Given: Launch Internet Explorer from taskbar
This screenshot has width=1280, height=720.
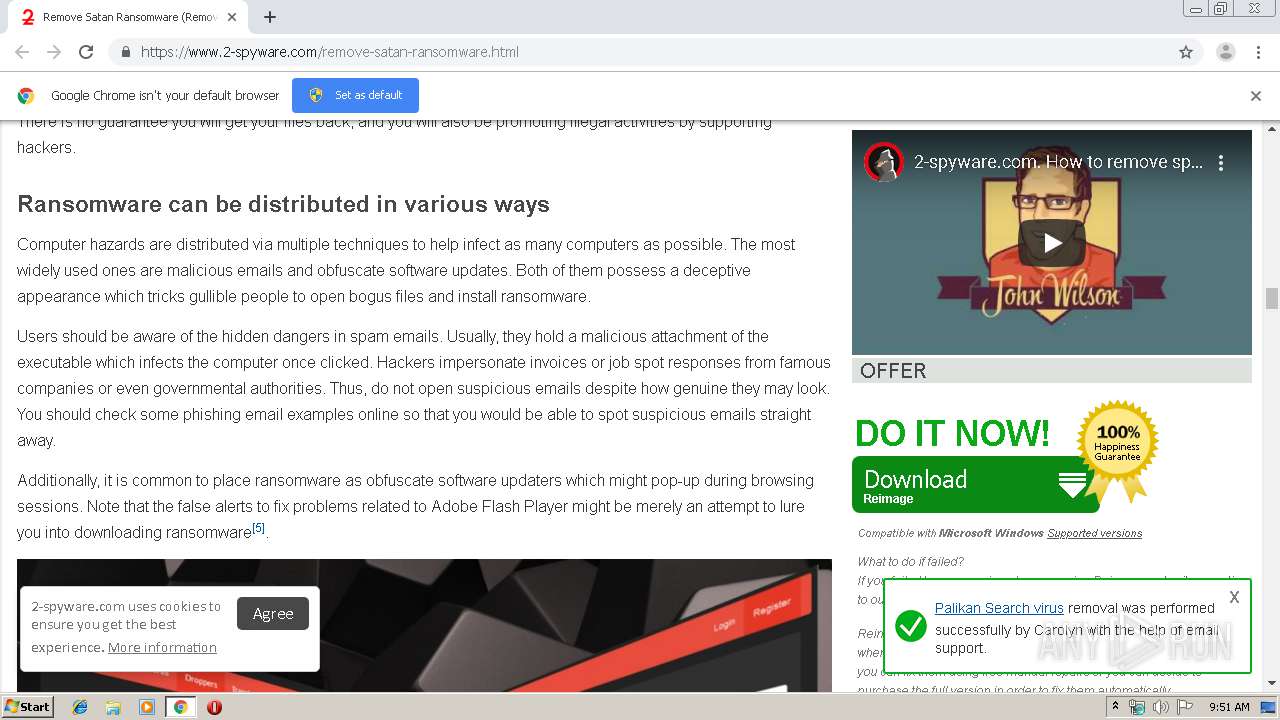Looking at the screenshot, I should pyautogui.click(x=80, y=707).
